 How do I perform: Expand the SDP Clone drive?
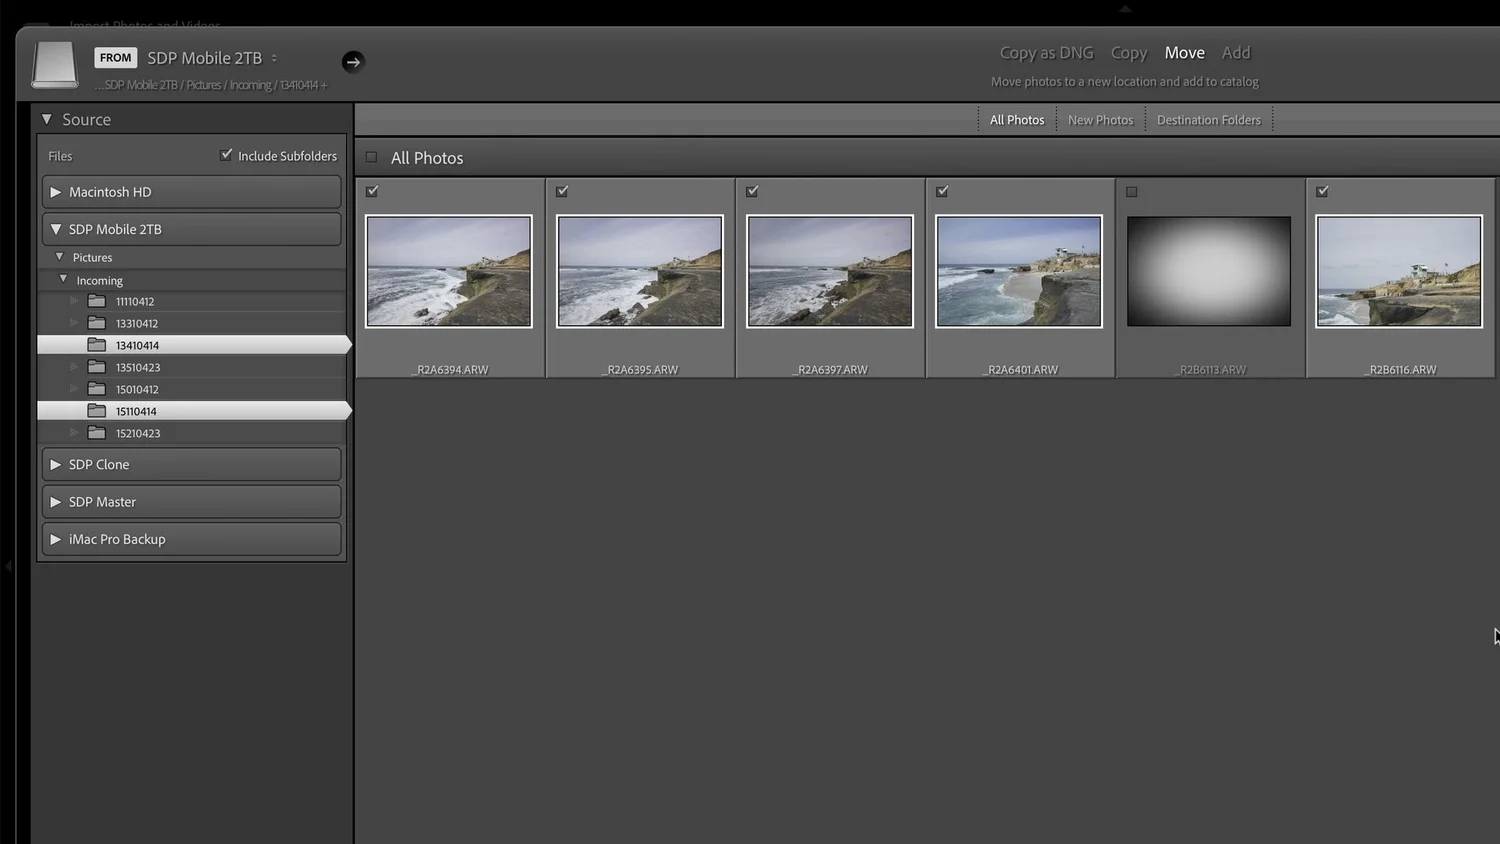click(x=57, y=464)
